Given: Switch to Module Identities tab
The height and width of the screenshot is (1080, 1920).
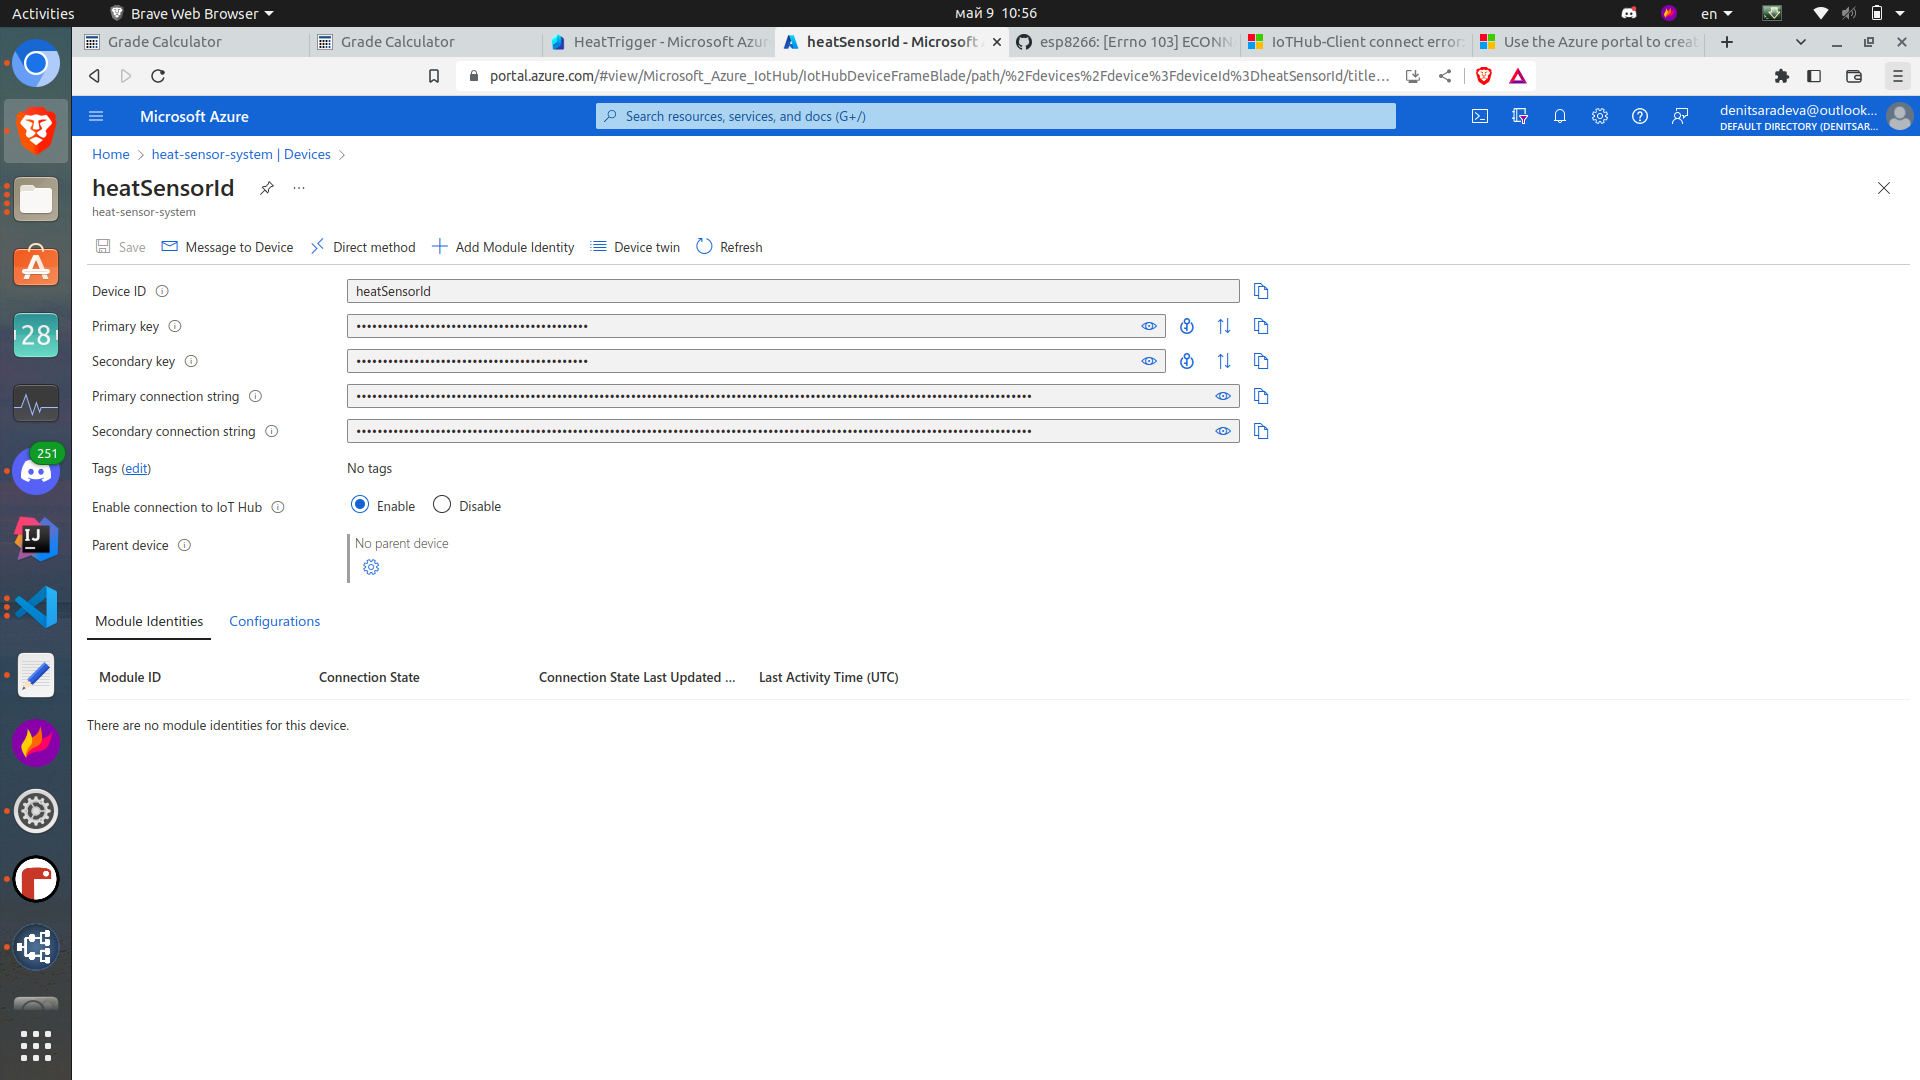Looking at the screenshot, I should tap(149, 621).
